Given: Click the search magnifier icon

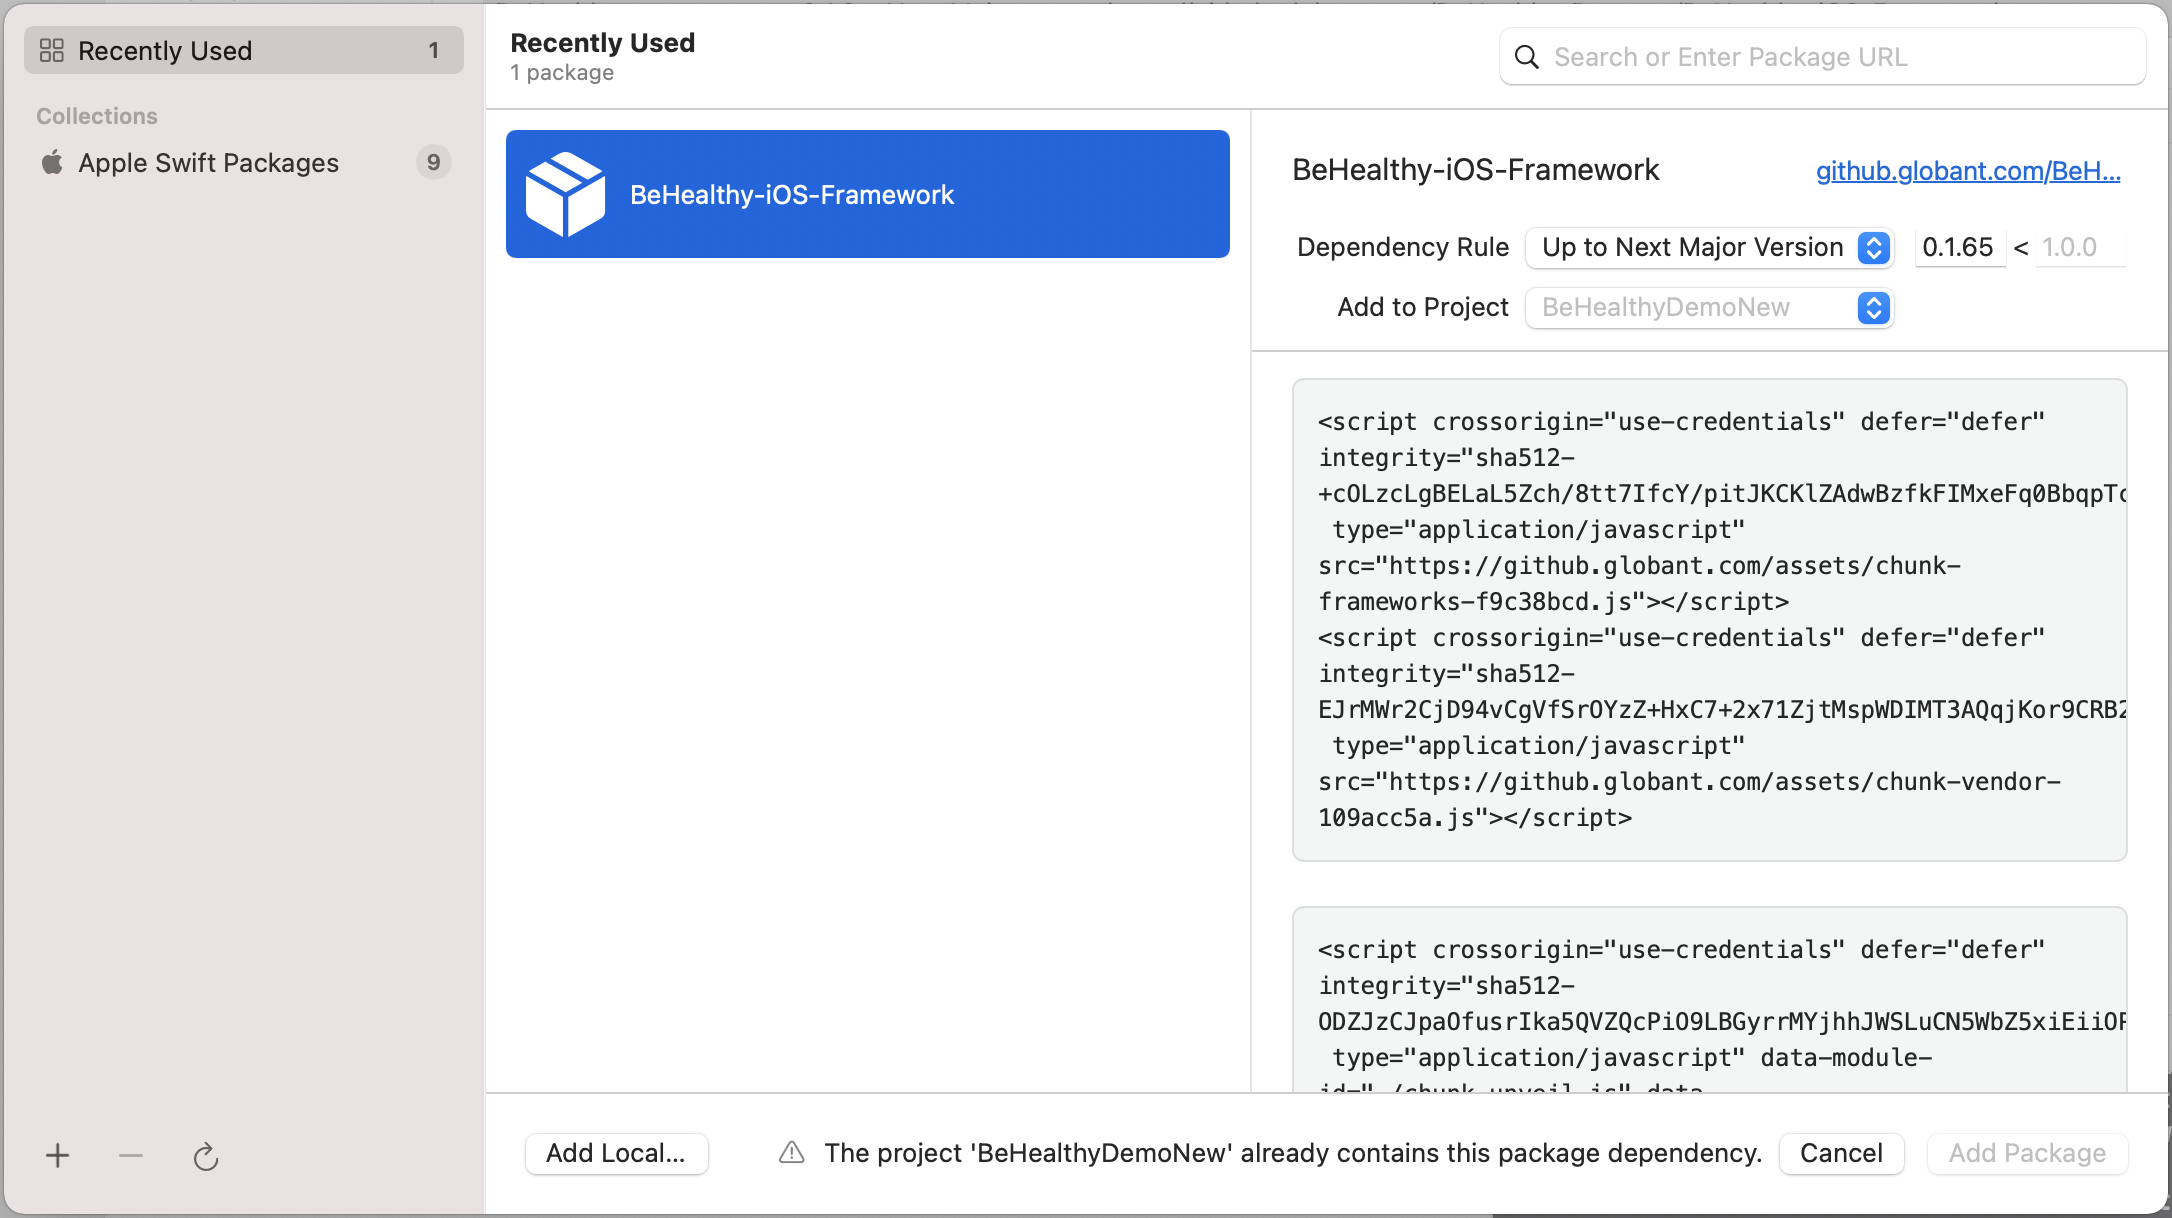Looking at the screenshot, I should click(1526, 57).
